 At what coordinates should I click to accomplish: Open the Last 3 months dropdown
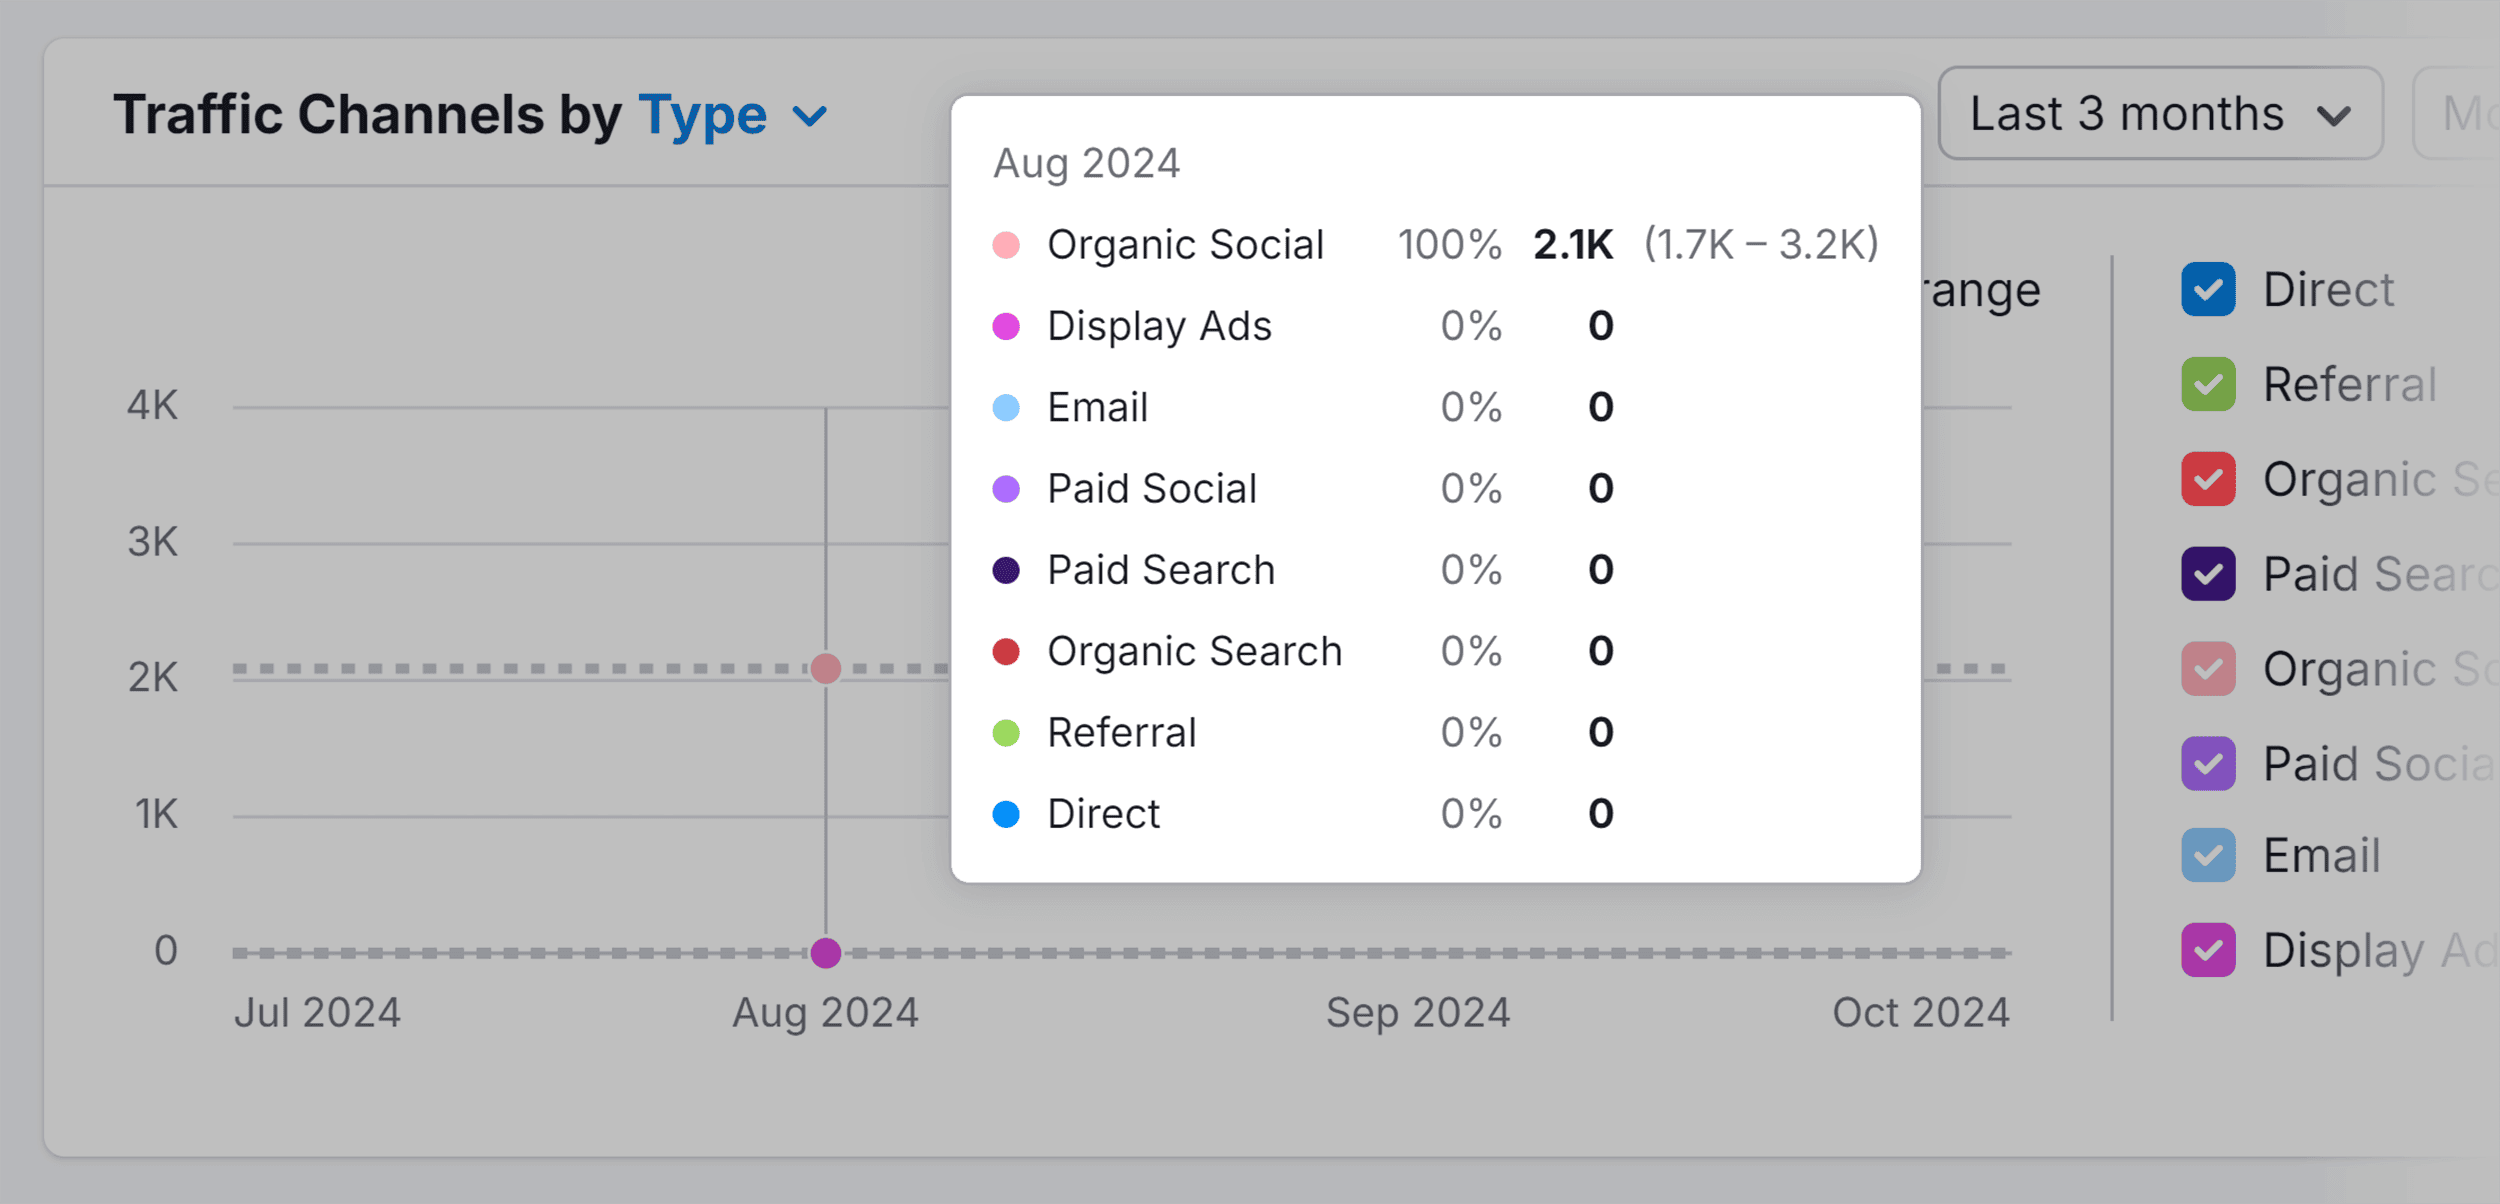2159,113
